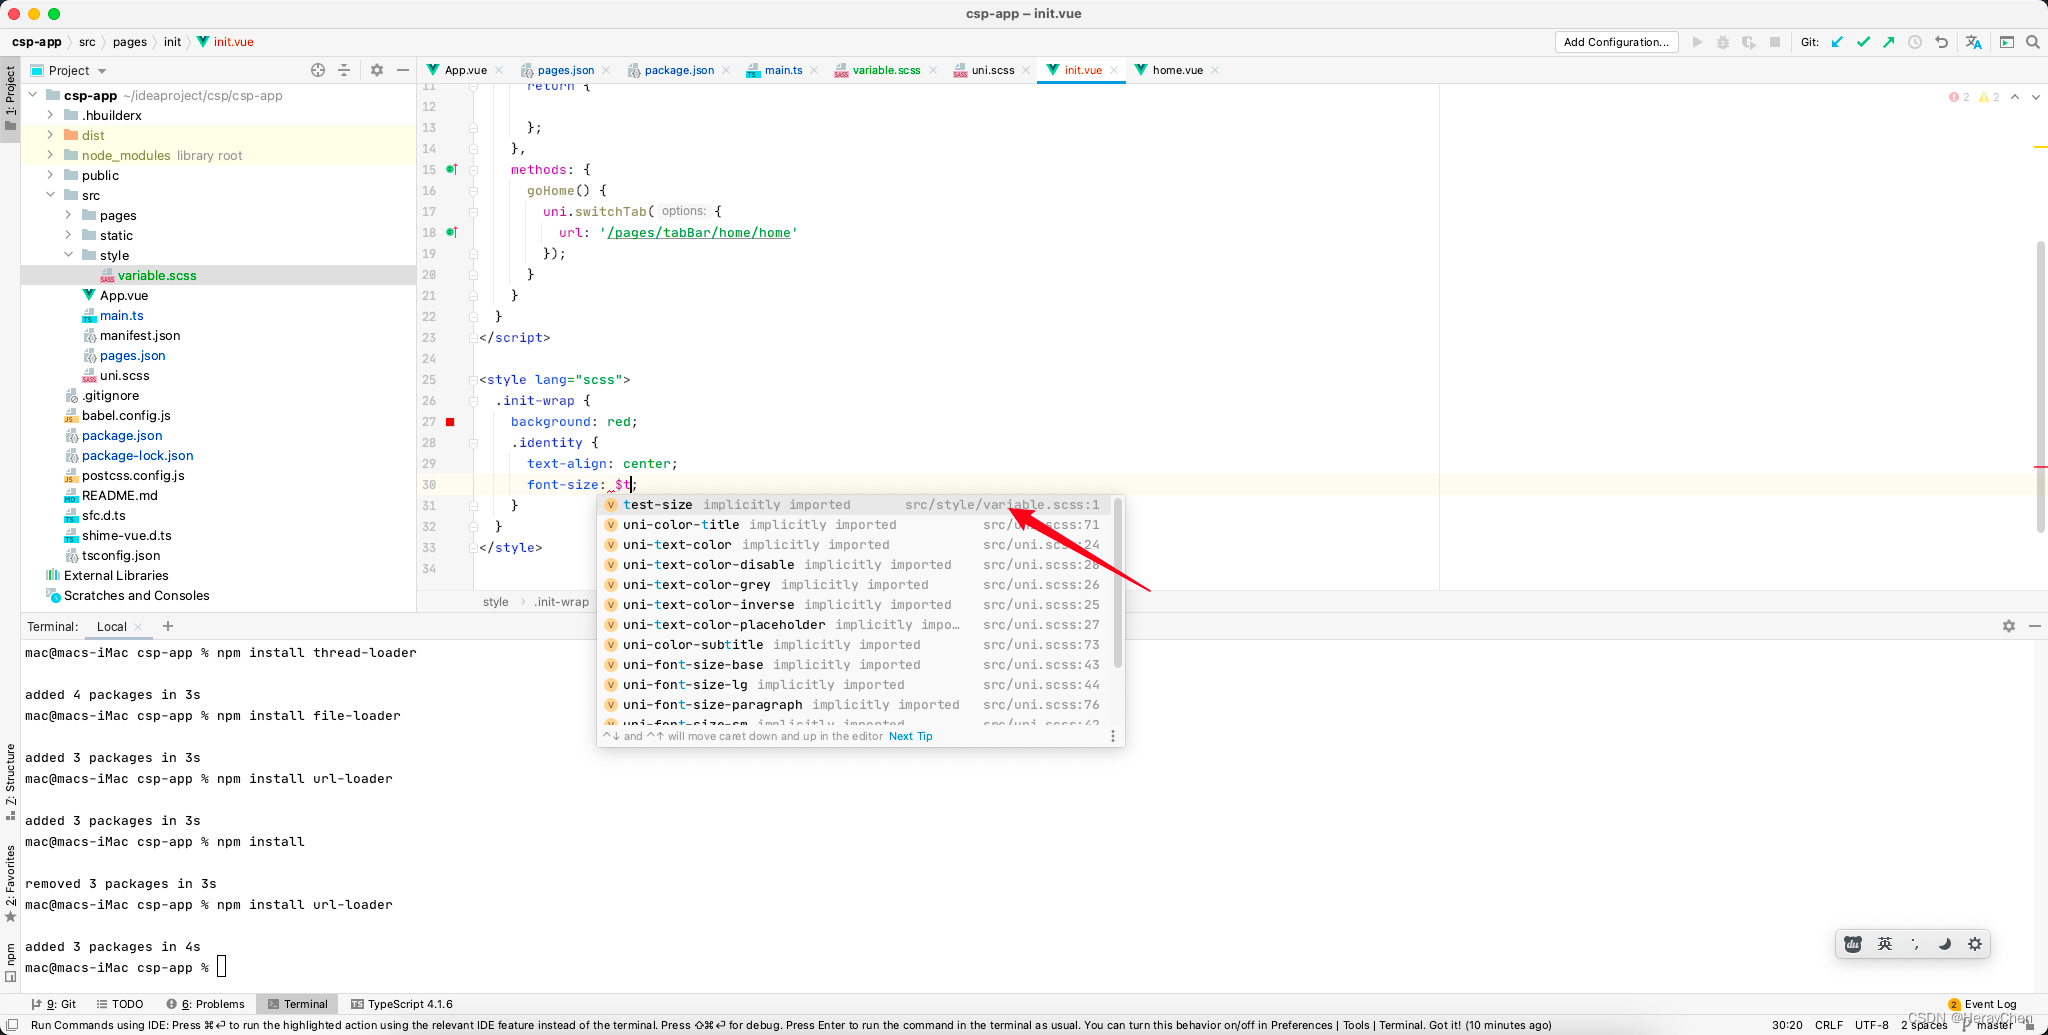The height and width of the screenshot is (1035, 2048).
Task: Open Project panel settings gear
Action: pos(377,70)
